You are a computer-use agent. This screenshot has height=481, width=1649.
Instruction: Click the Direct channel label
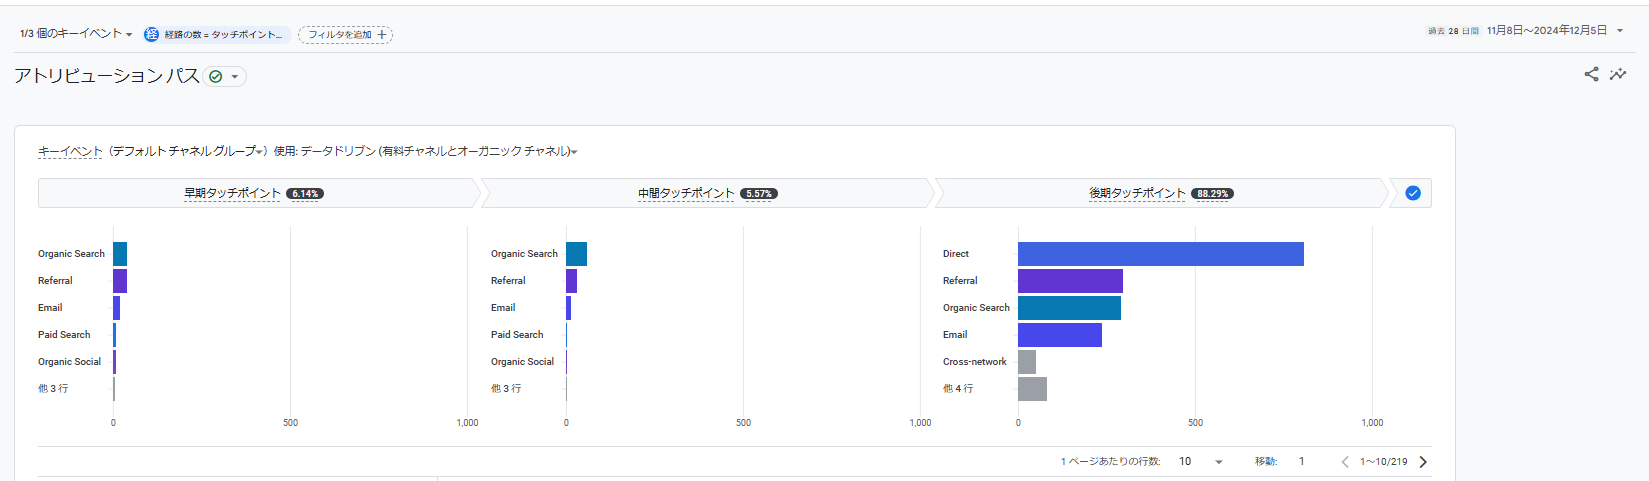click(956, 254)
